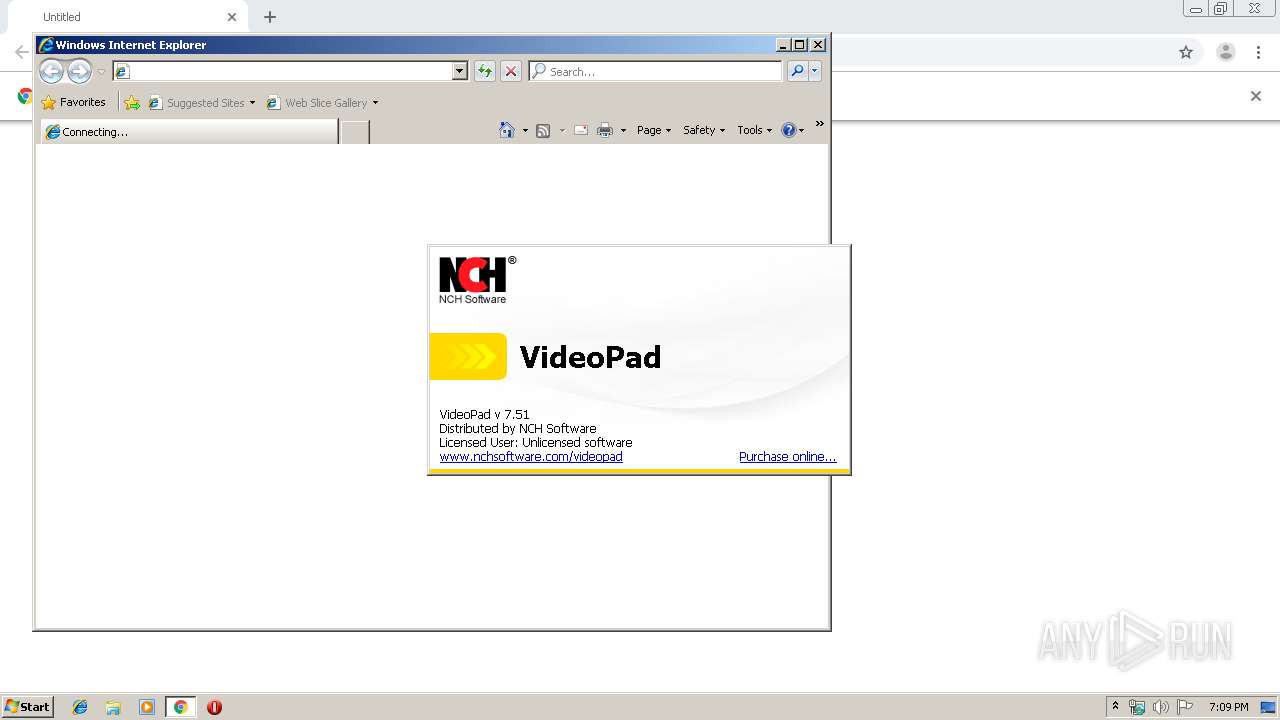
Task: Click the VideoPad yellow arrows logo
Action: (468, 357)
